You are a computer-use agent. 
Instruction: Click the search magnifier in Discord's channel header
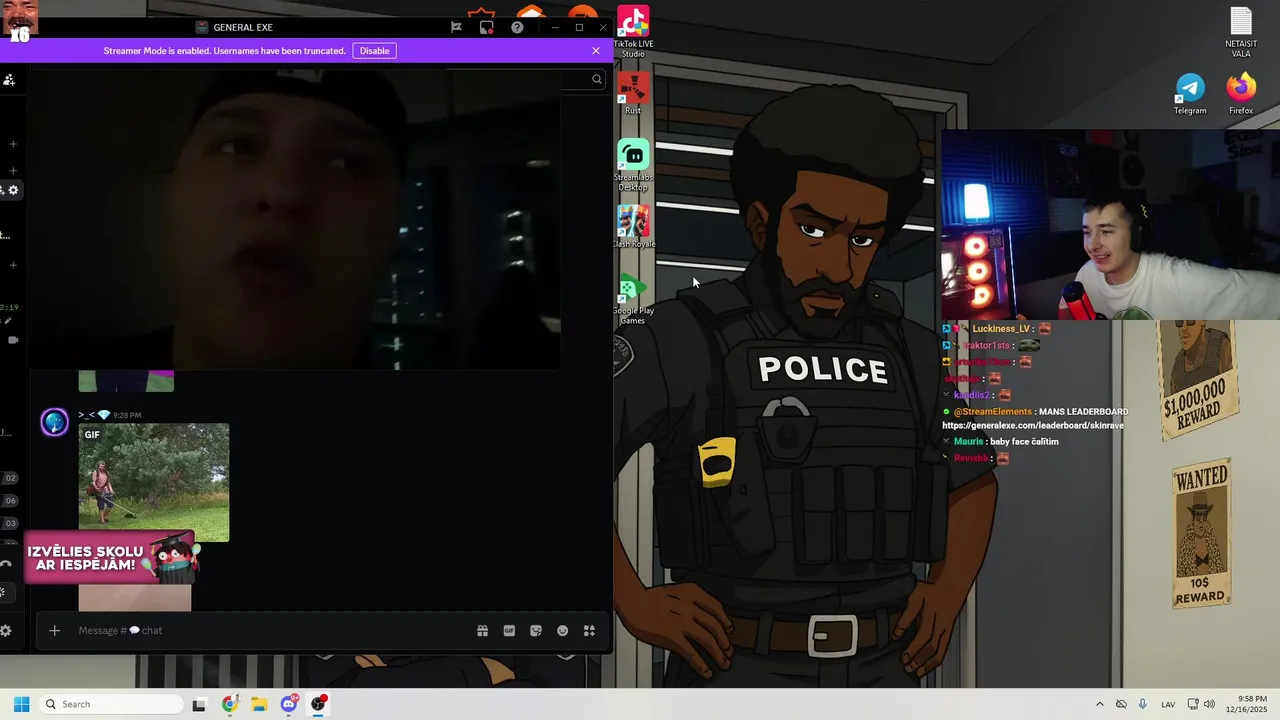597,79
